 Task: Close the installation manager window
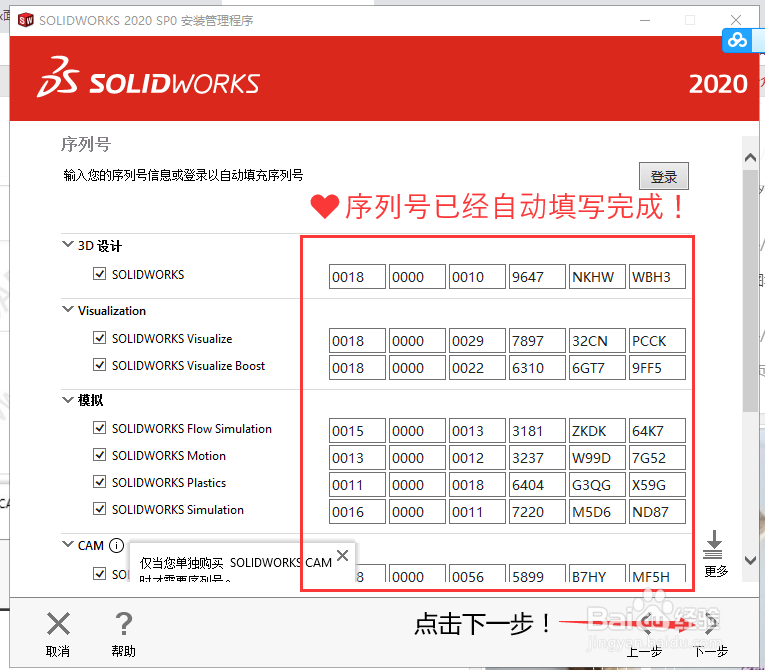pos(736,20)
